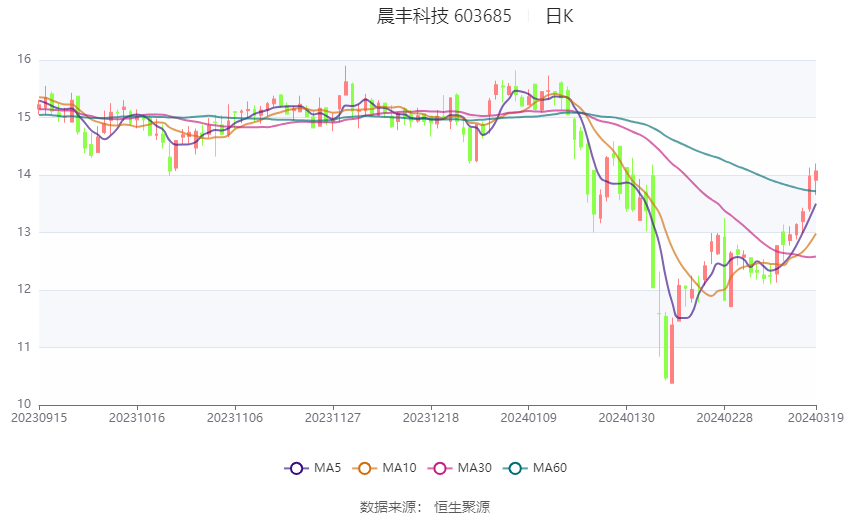Toggle the MA30 legend label
Image resolution: width=850 pixels, height=517 pixels.
pyautogui.click(x=474, y=468)
